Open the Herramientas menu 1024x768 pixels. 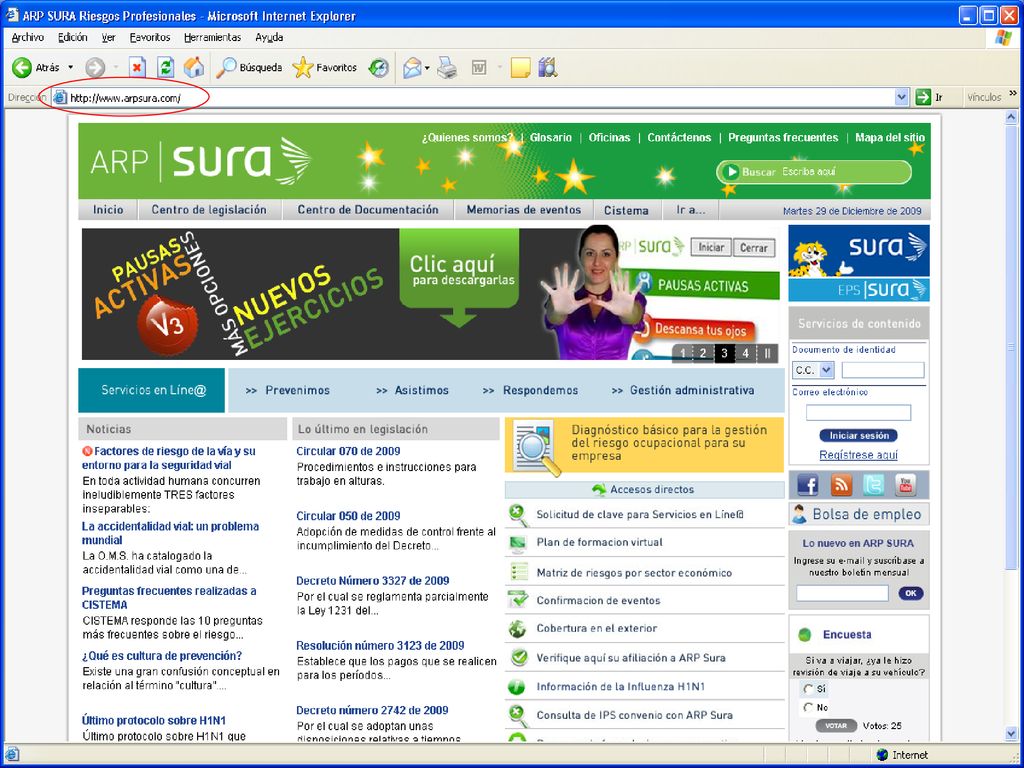click(212, 37)
